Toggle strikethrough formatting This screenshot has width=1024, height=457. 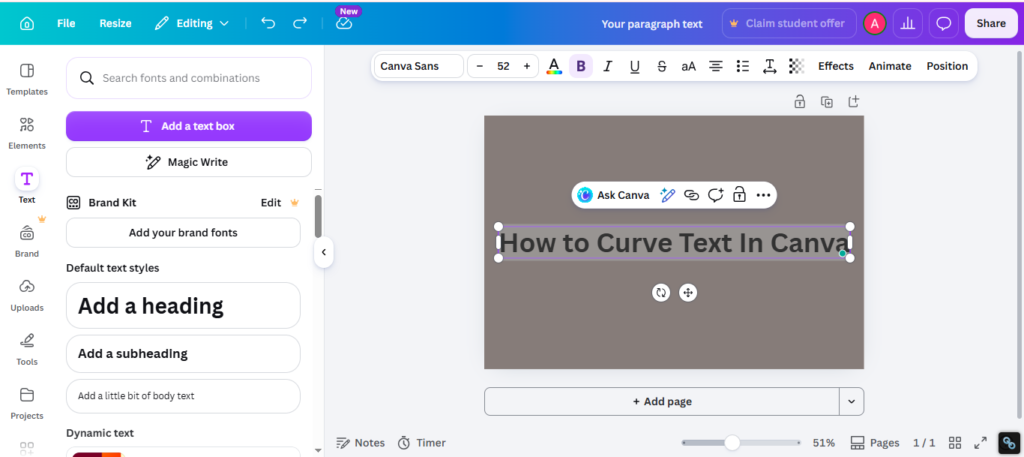pos(662,66)
